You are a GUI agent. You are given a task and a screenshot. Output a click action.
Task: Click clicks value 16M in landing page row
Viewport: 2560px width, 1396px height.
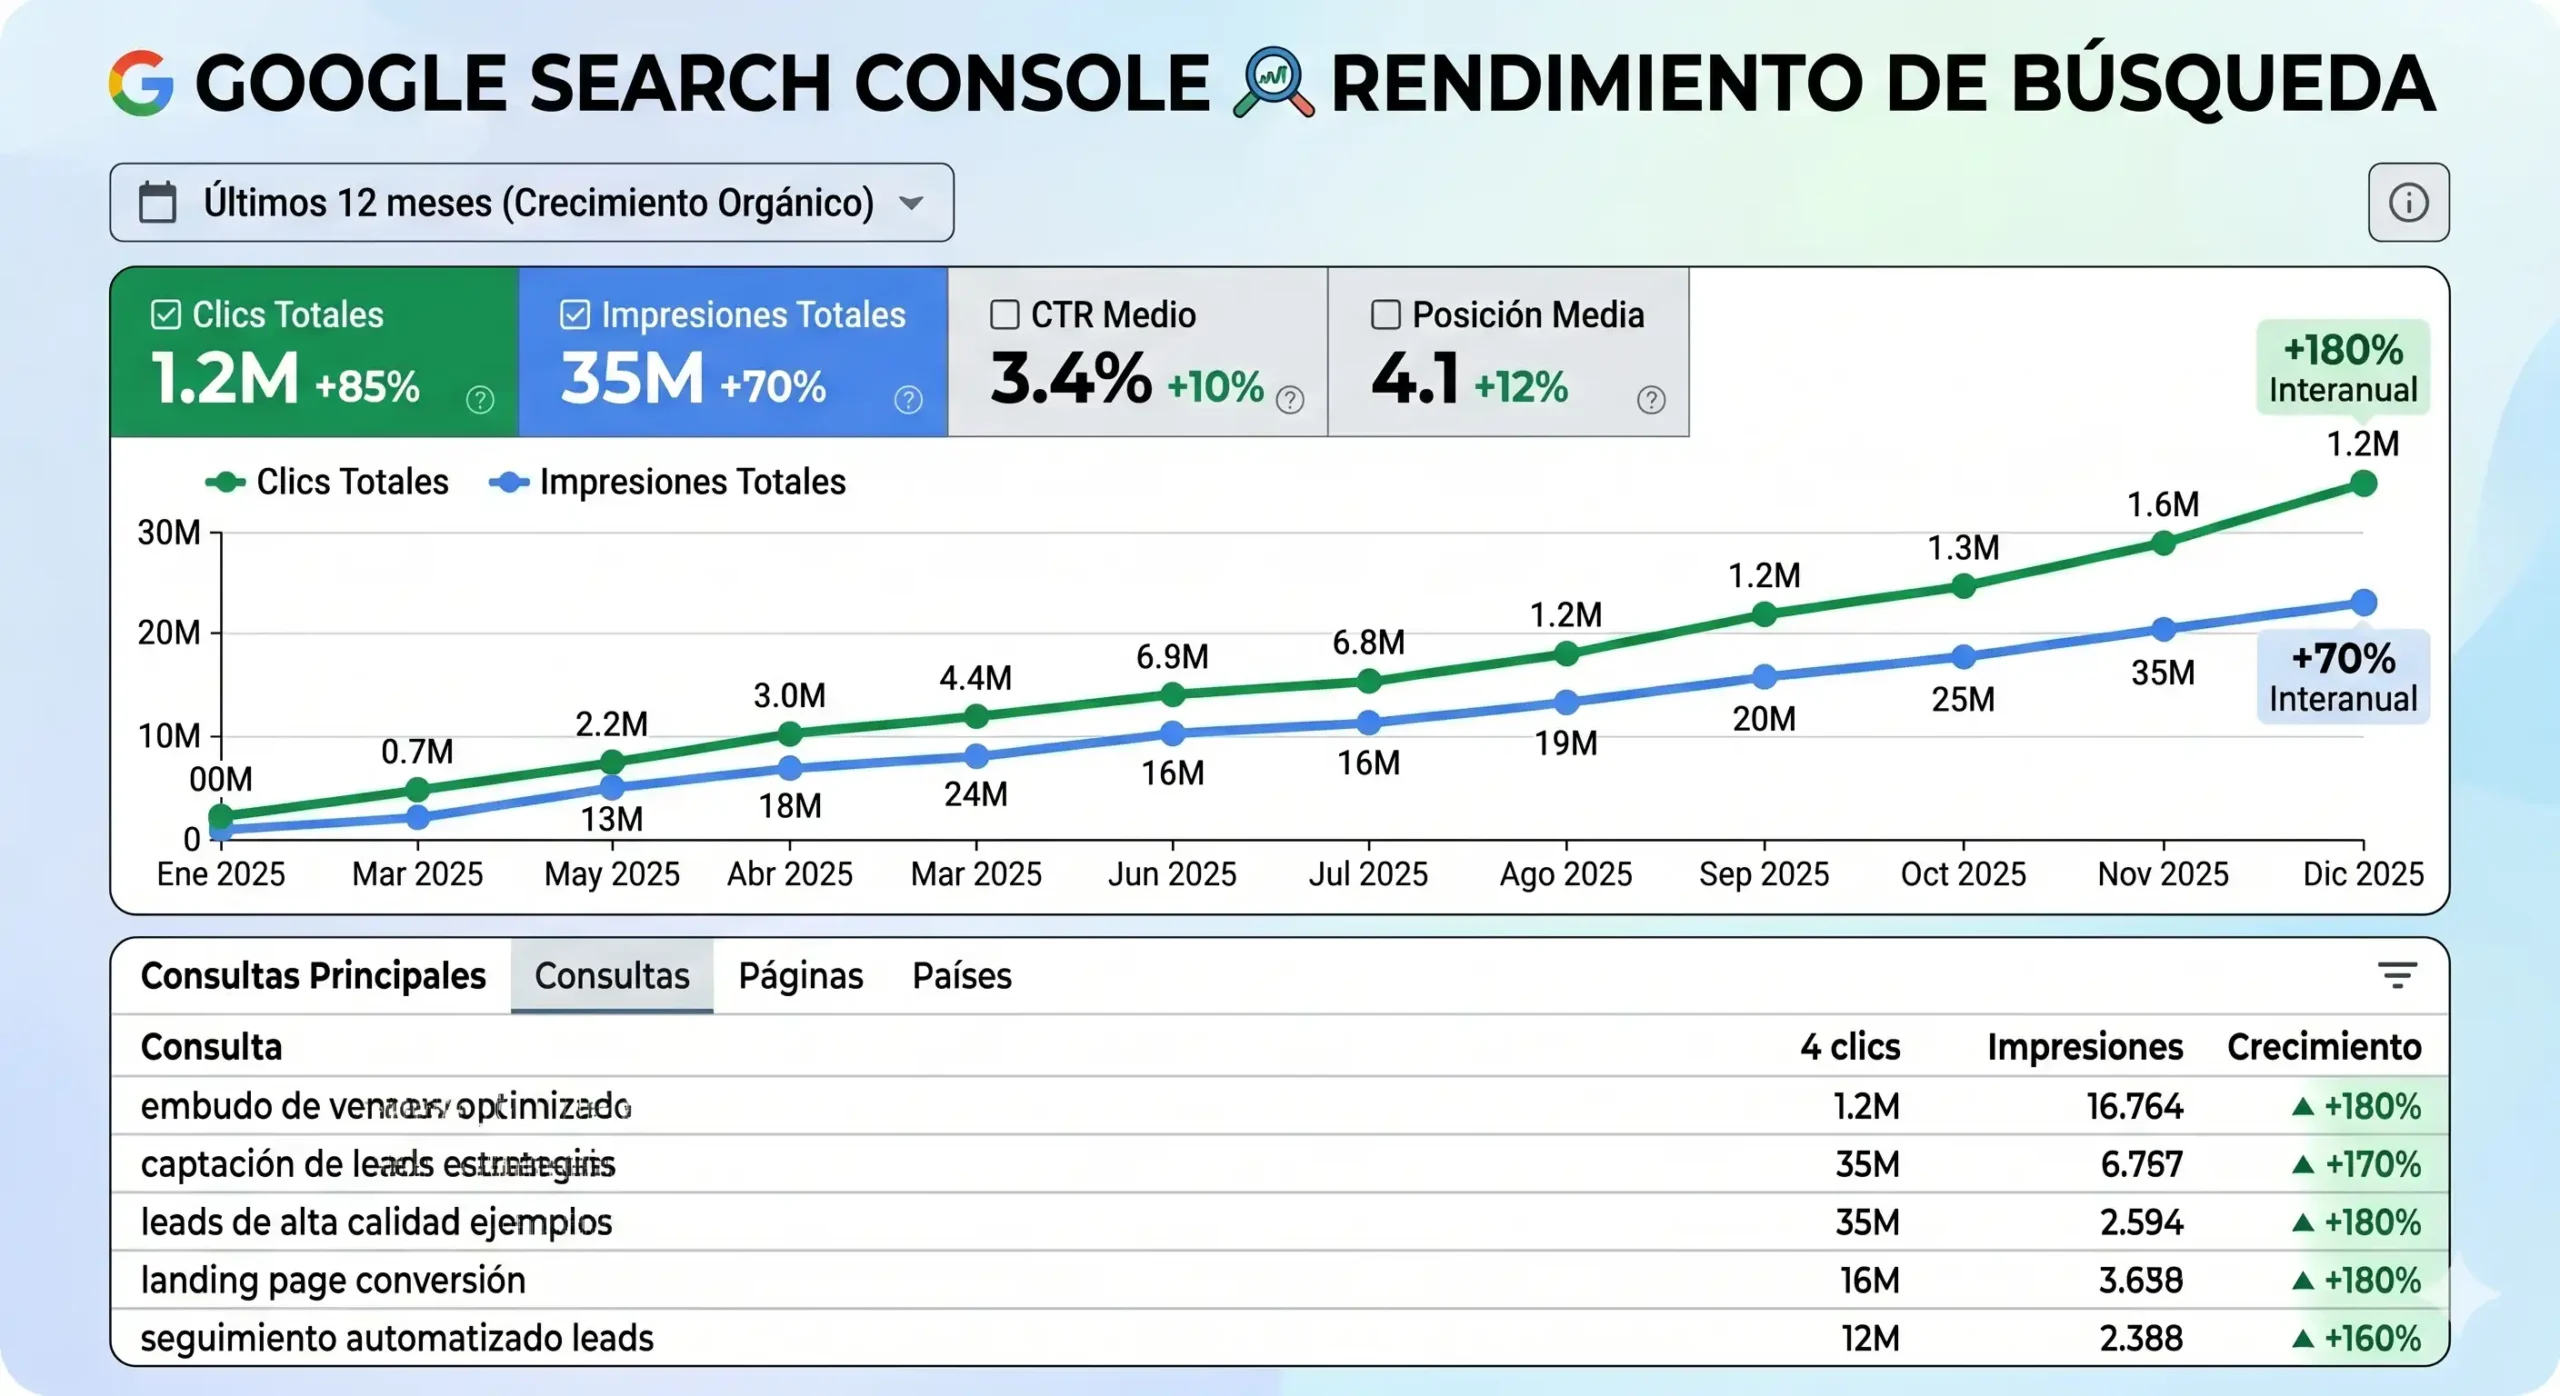click(x=1870, y=1280)
